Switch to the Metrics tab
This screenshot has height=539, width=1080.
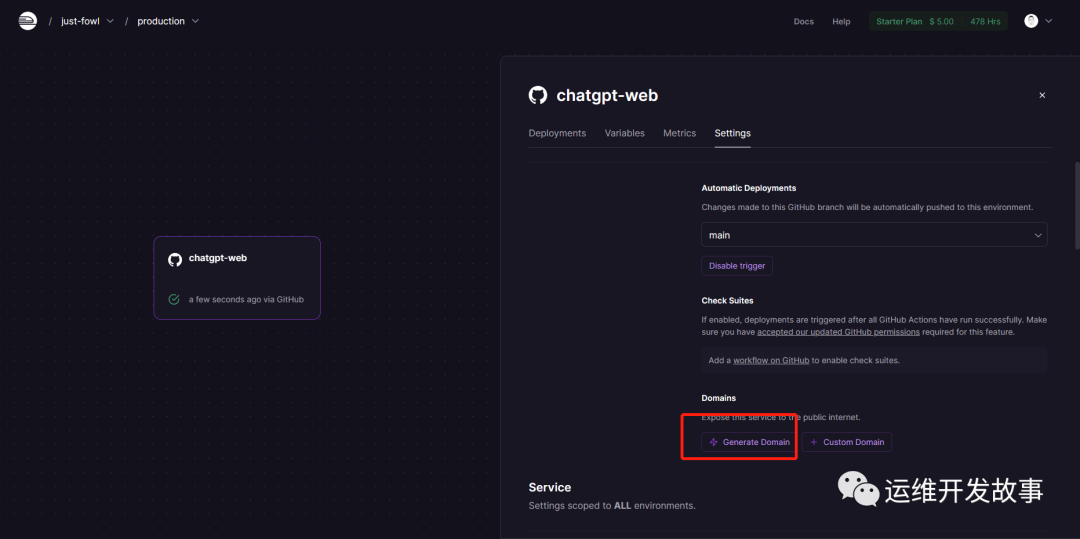pyautogui.click(x=679, y=133)
